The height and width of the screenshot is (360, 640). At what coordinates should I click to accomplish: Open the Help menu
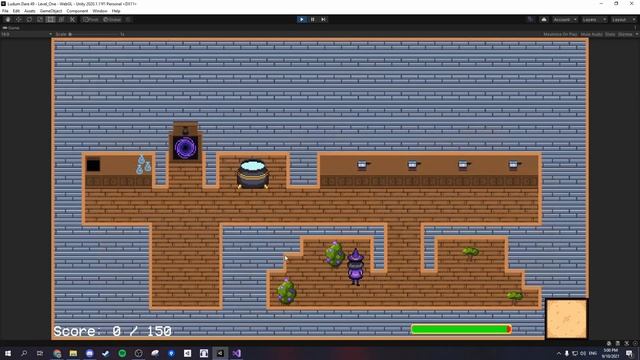[116, 11]
